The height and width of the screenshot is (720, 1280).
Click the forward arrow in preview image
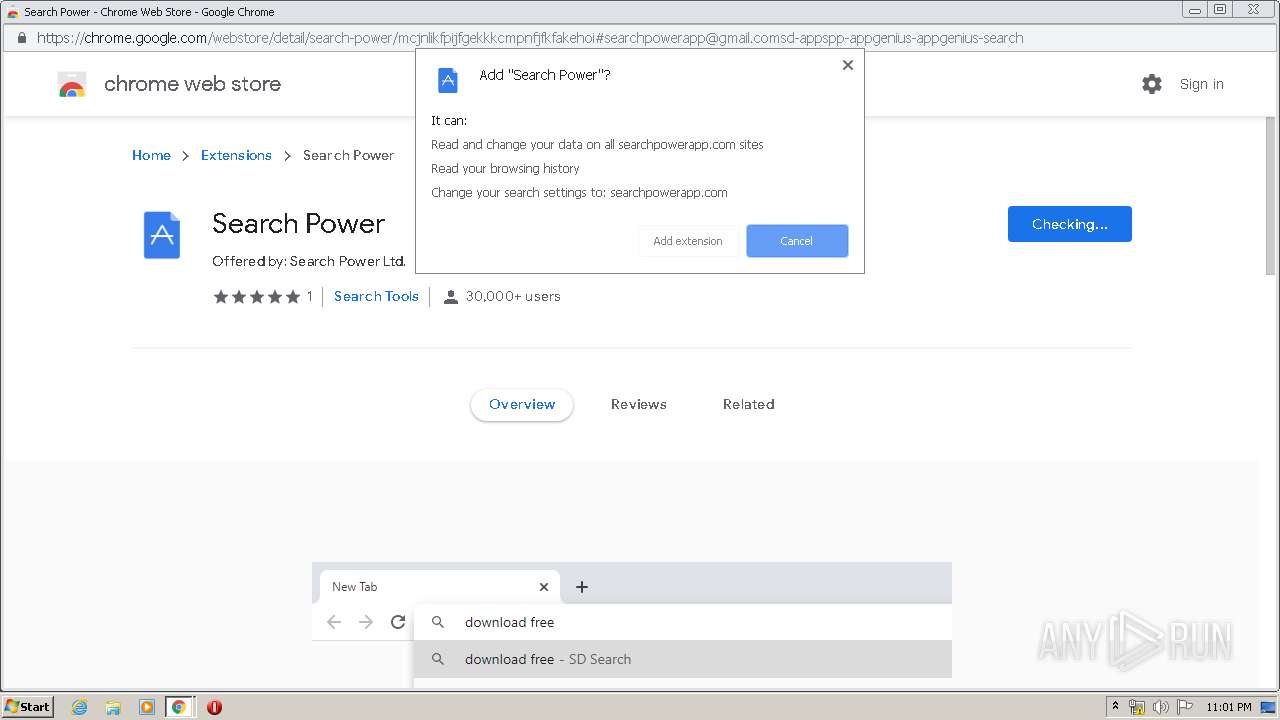pyautogui.click(x=366, y=622)
